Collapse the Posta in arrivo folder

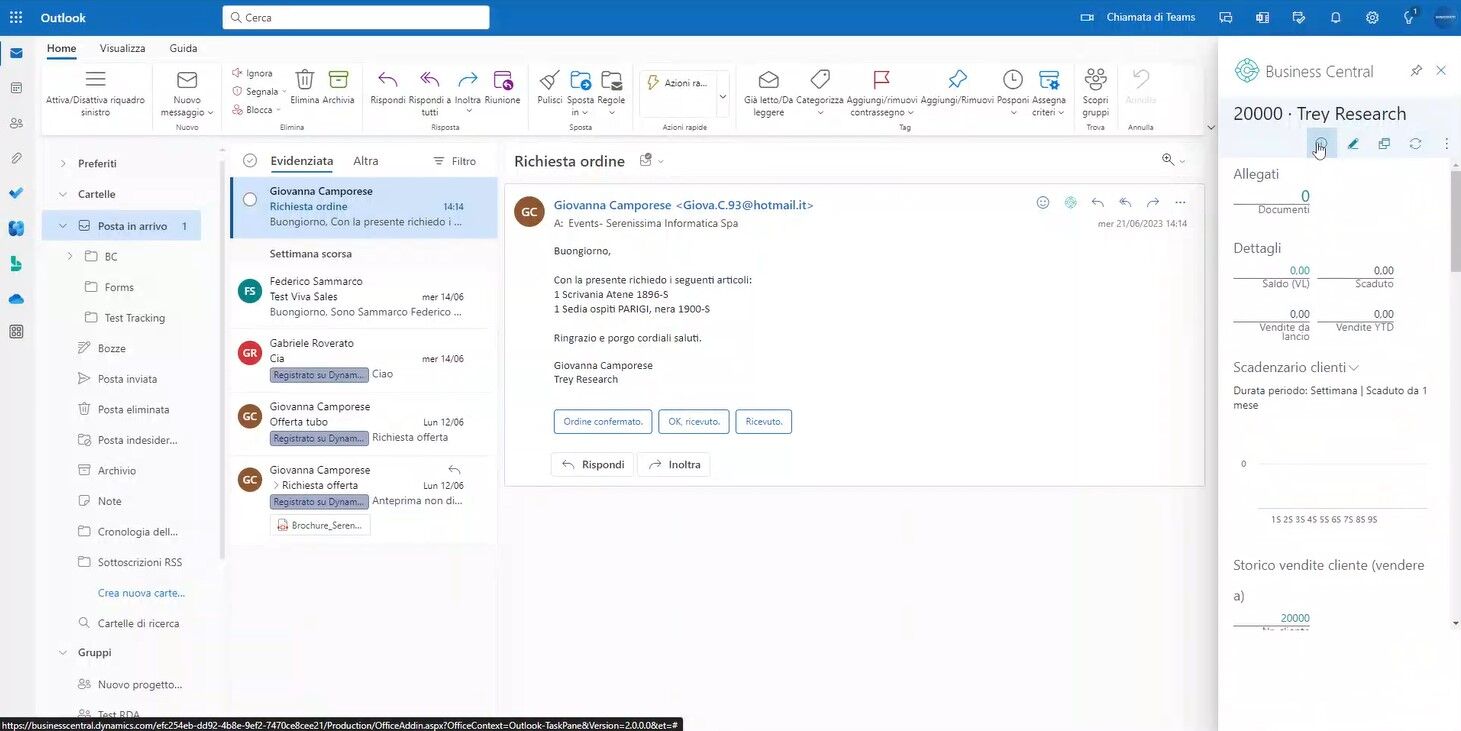[62, 225]
